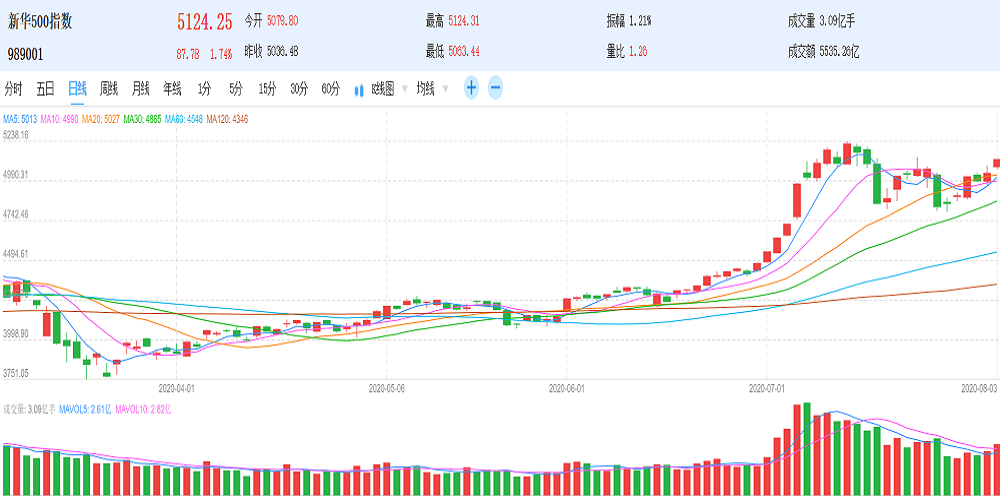This screenshot has width=1000, height=500.
Task: Switch to 周线 weekly view
Action: [x=109, y=88]
